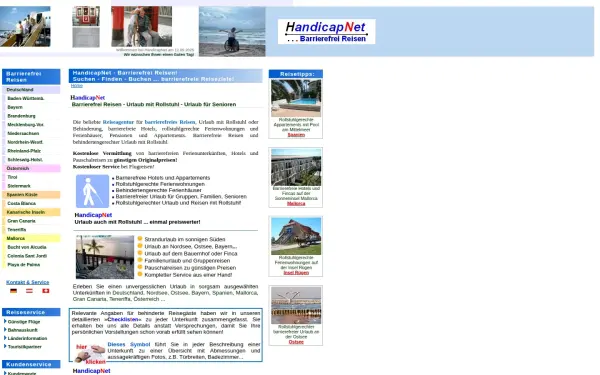This screenshot has width=600, height=375.
Task: Open Bahnauskunft under Reiseservice
Action: coord(23,330)
